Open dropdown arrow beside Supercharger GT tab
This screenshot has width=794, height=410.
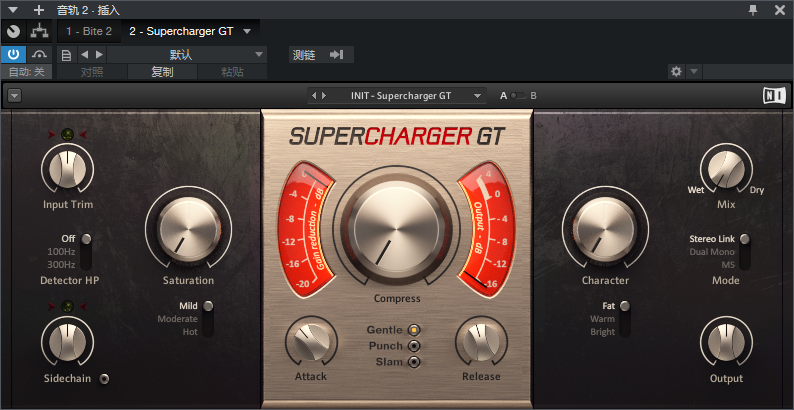[x=247, y=31]
